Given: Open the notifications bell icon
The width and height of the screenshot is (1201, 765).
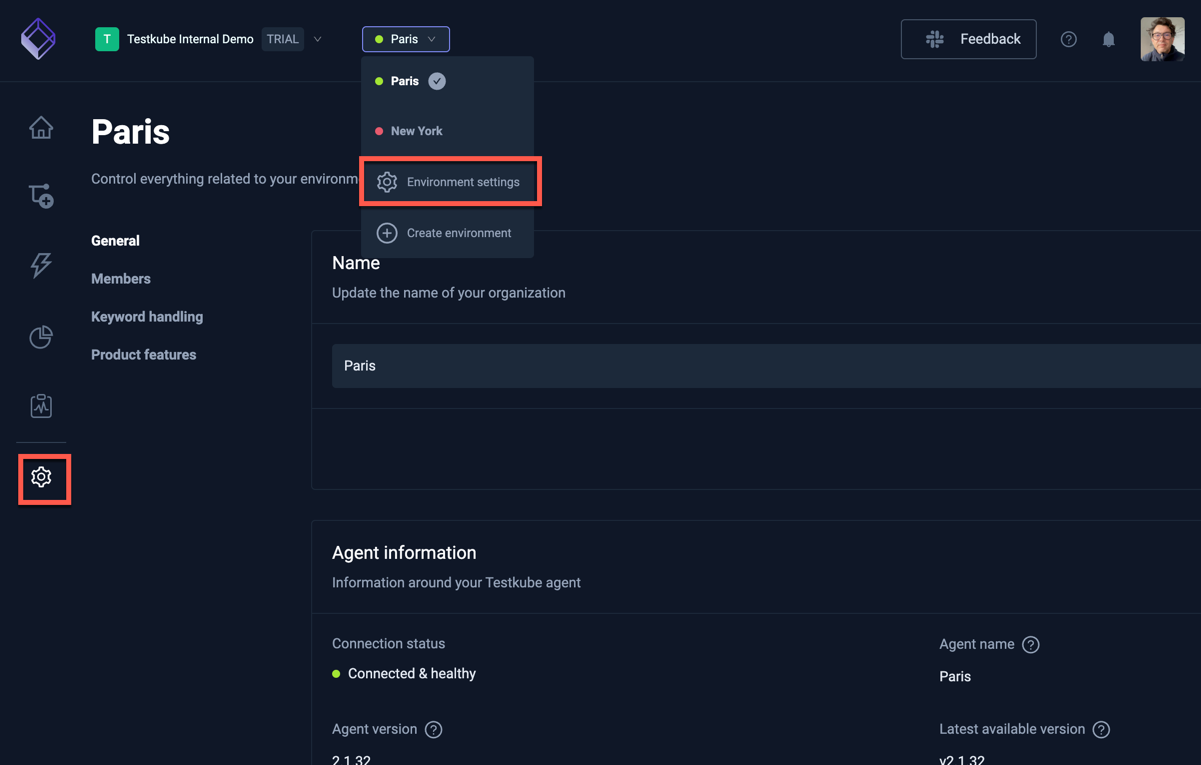Looking at the screenshot, I should 1108,39.
